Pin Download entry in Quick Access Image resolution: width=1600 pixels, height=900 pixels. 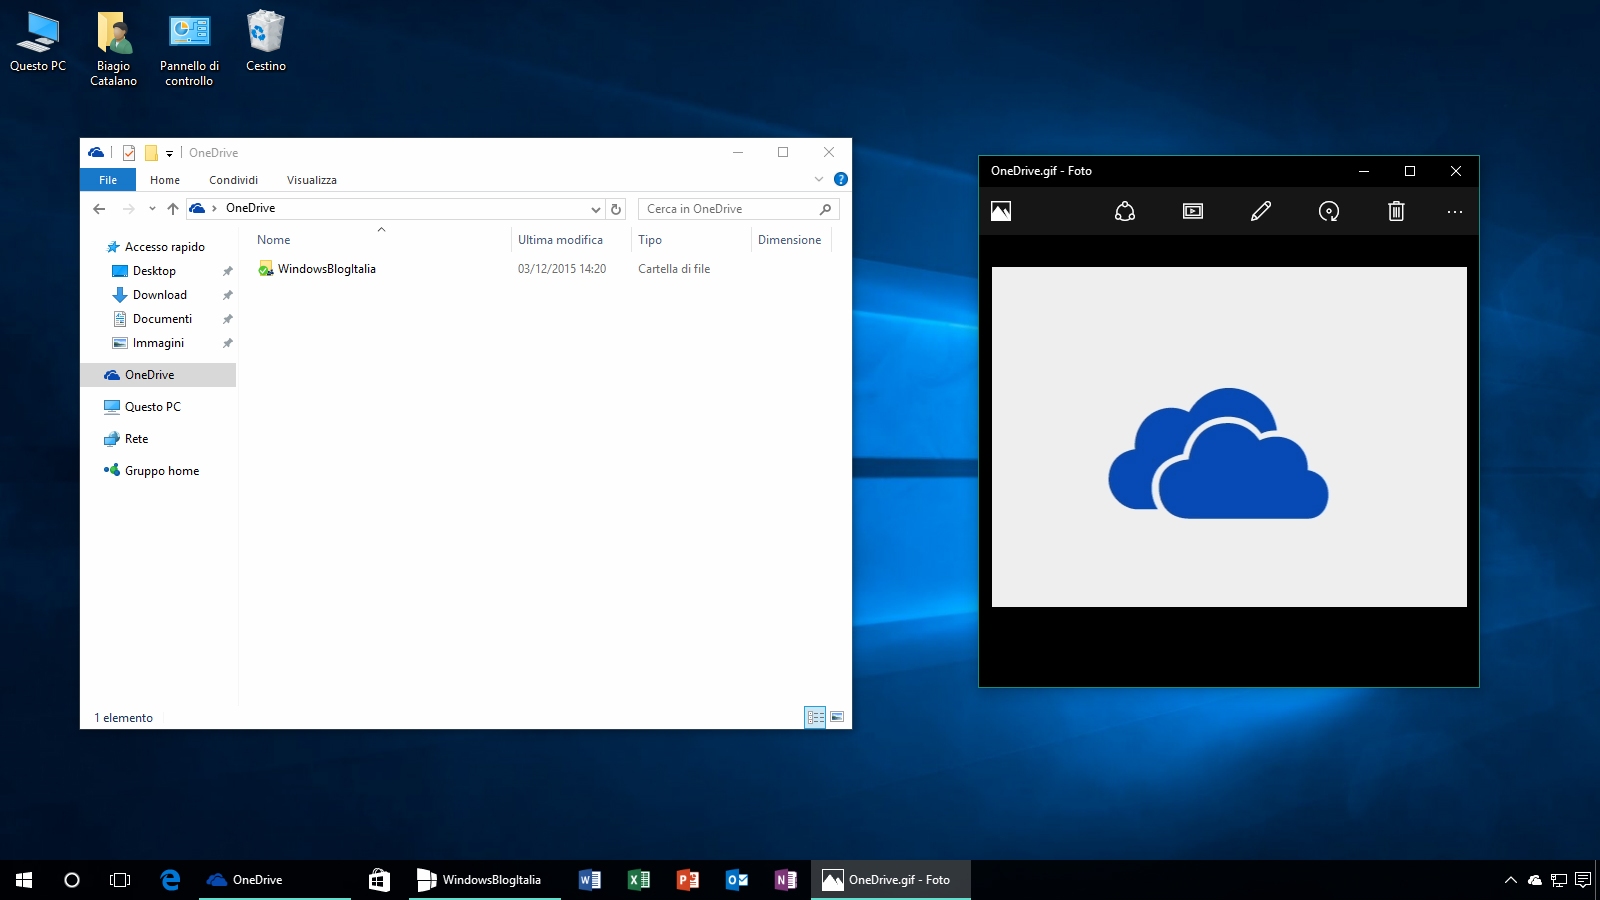[x=228, y=295]
